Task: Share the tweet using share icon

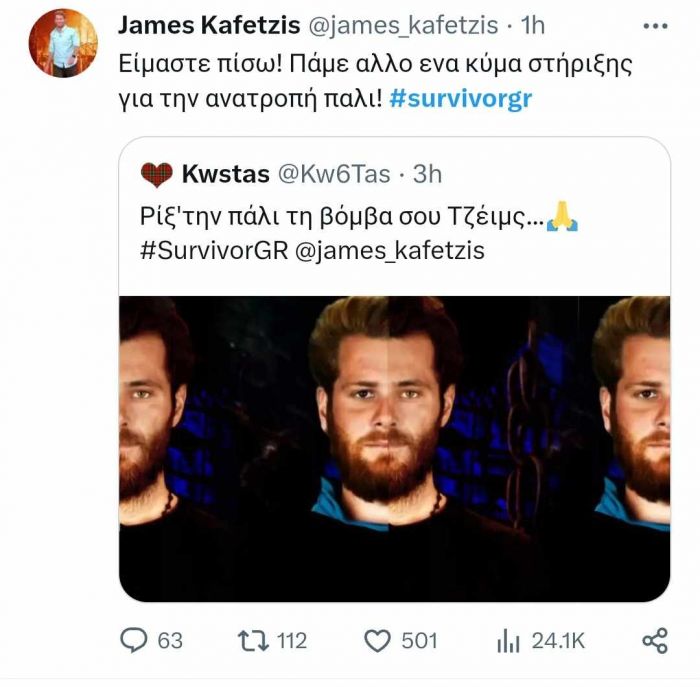Action: point(655,641)
